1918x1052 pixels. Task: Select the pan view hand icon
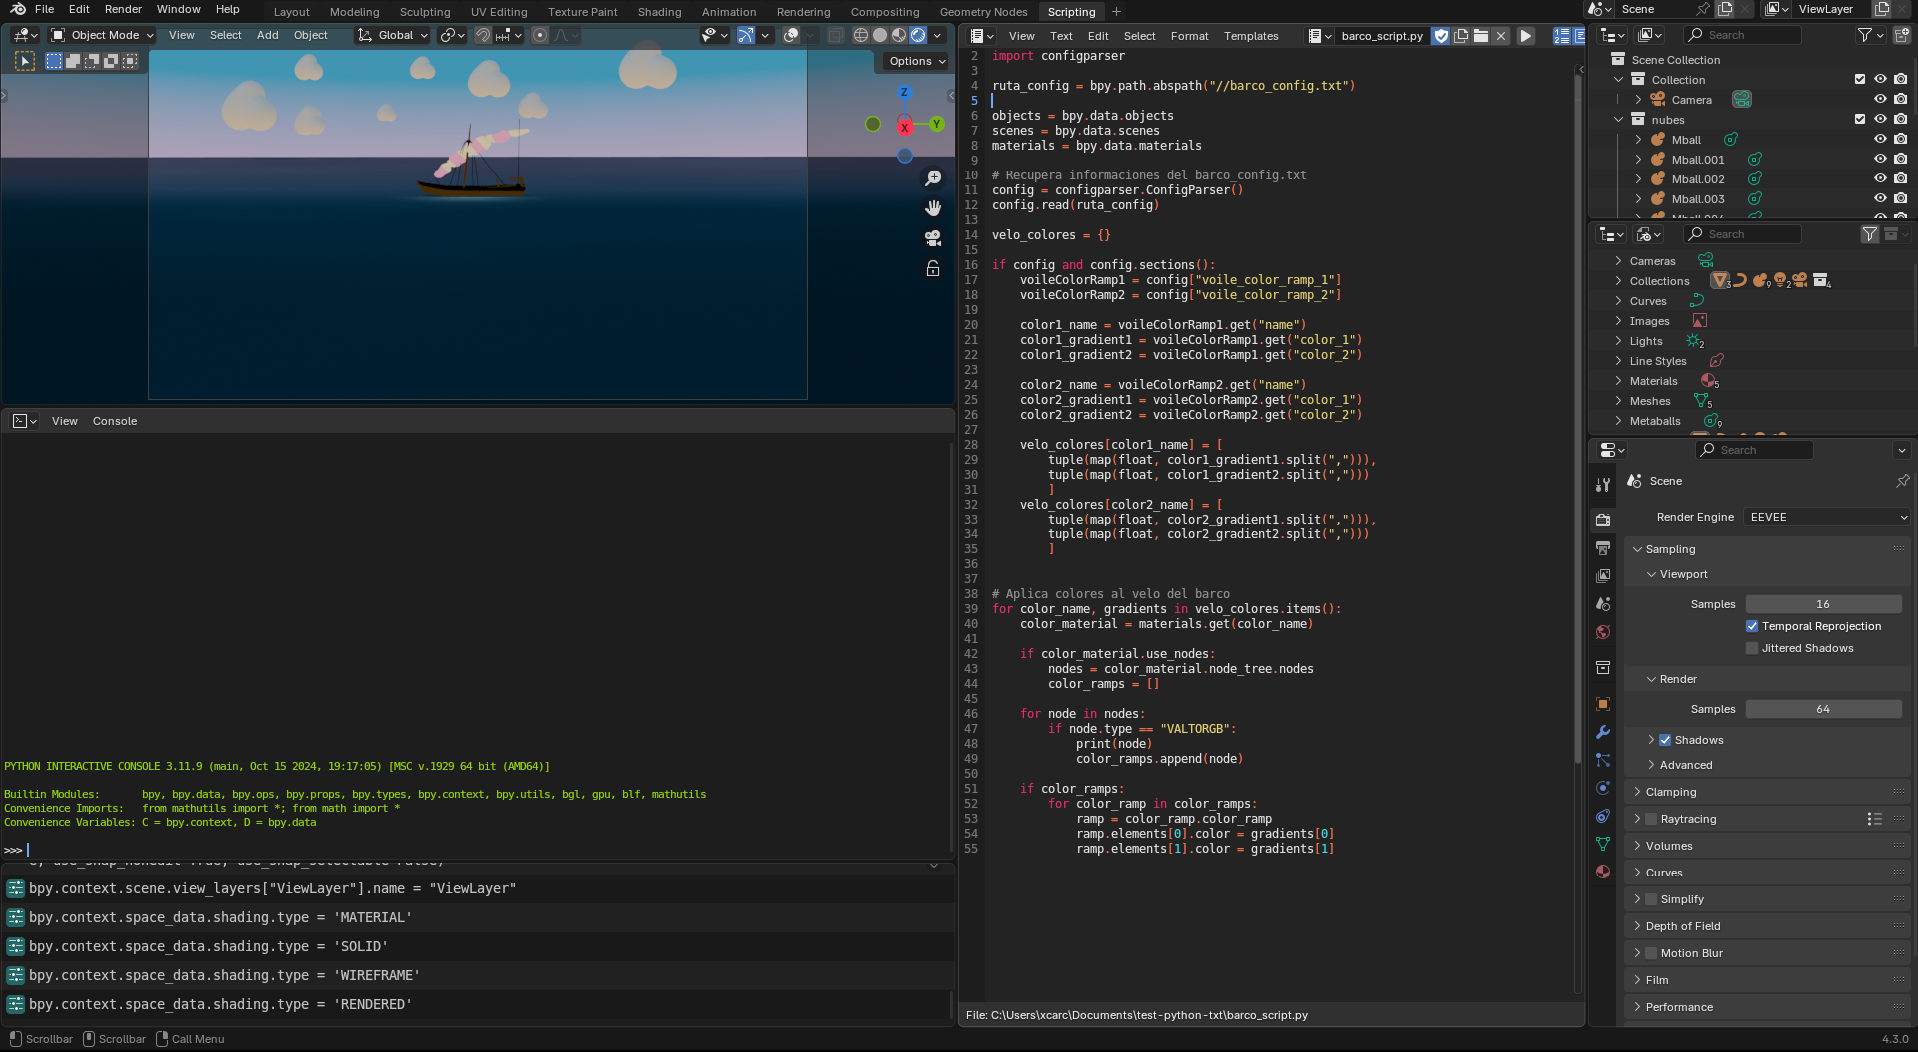pyautogui.click(x=933, y=208)
